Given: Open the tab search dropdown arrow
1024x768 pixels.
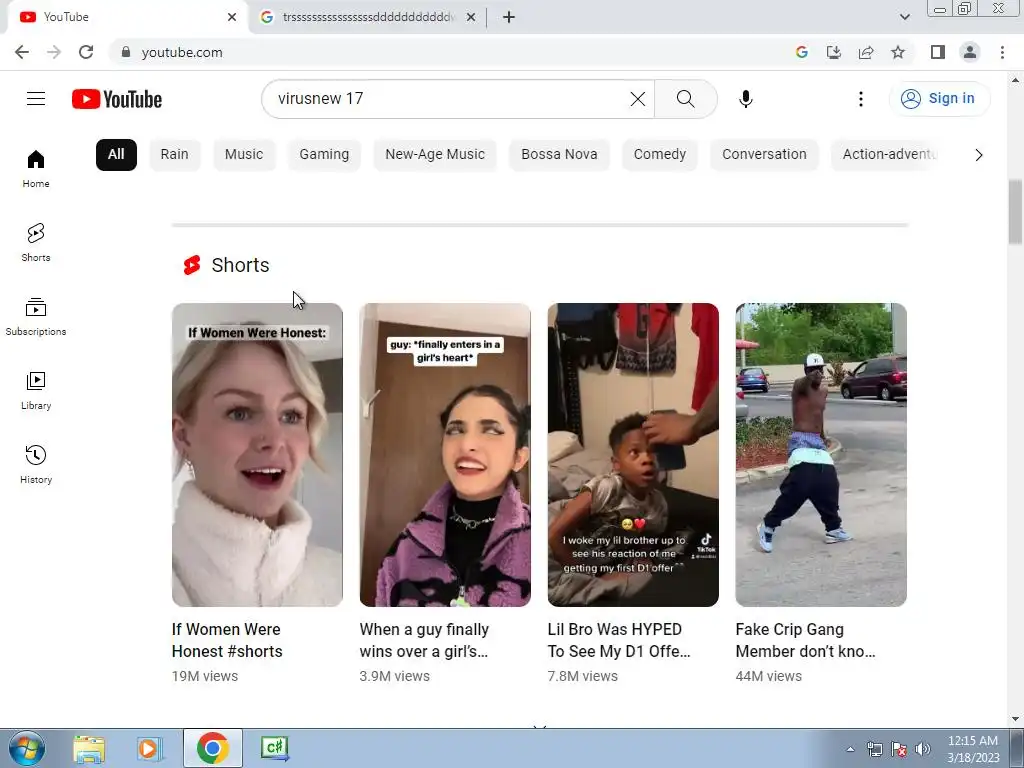Looking at the screenshot, I should pyautogui.click(x=904, y=17).
